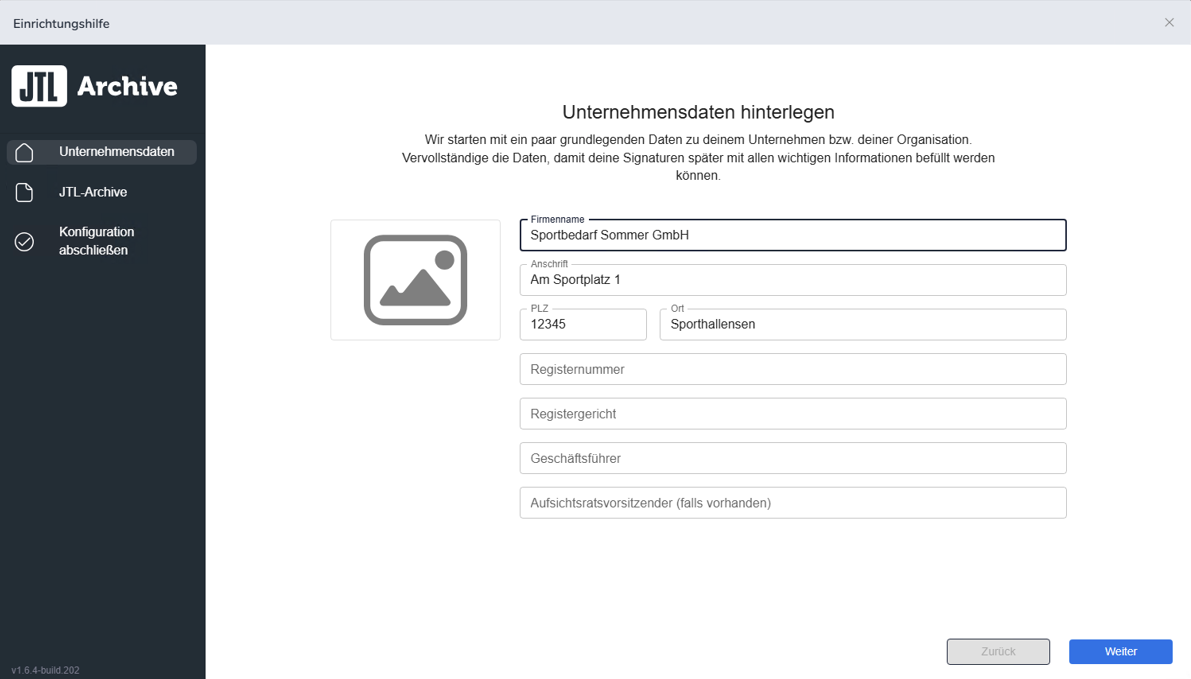Click the Geschäftsführer field

(792, 458)
